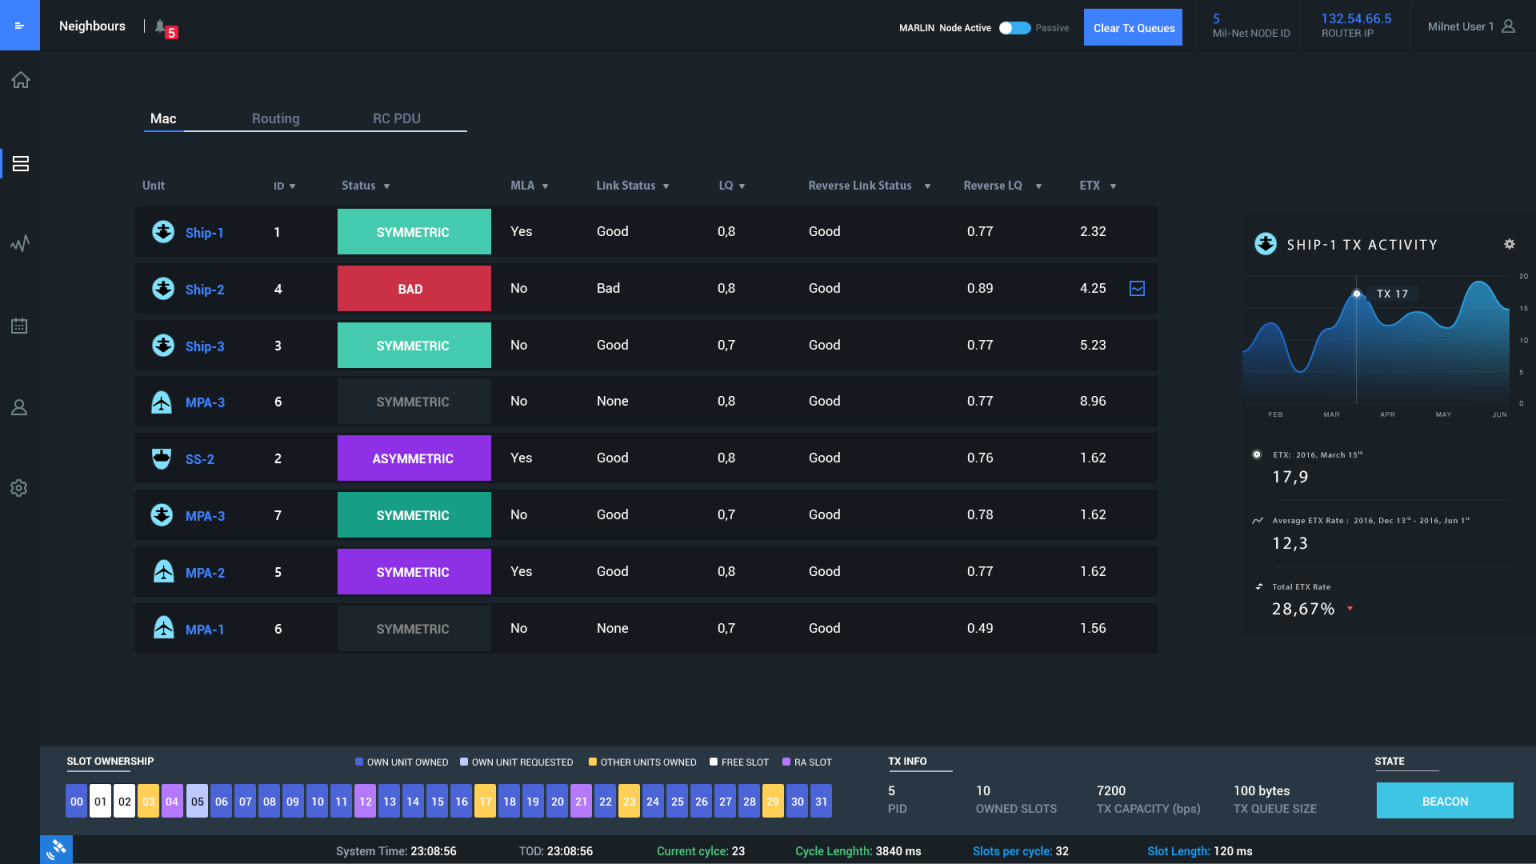Click the satellite icon in the bottom-left corner

56,849
